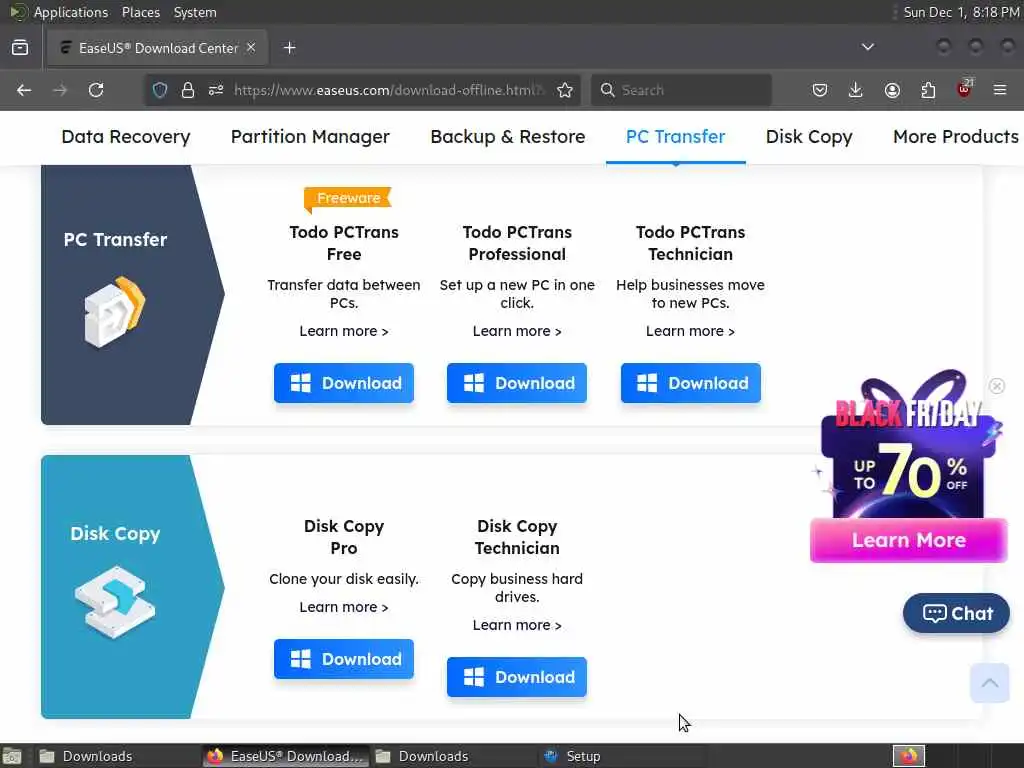Click the Firefox tray icon in bottom panel
Image resolution: width=1024 pixels, height=768 pixels.
(x=909, y=756)
